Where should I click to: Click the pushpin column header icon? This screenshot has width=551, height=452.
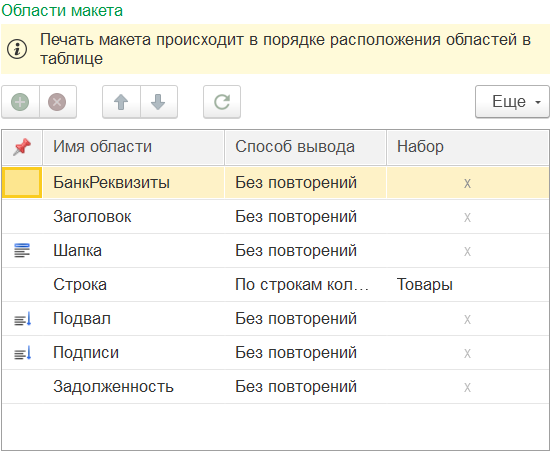22,147
